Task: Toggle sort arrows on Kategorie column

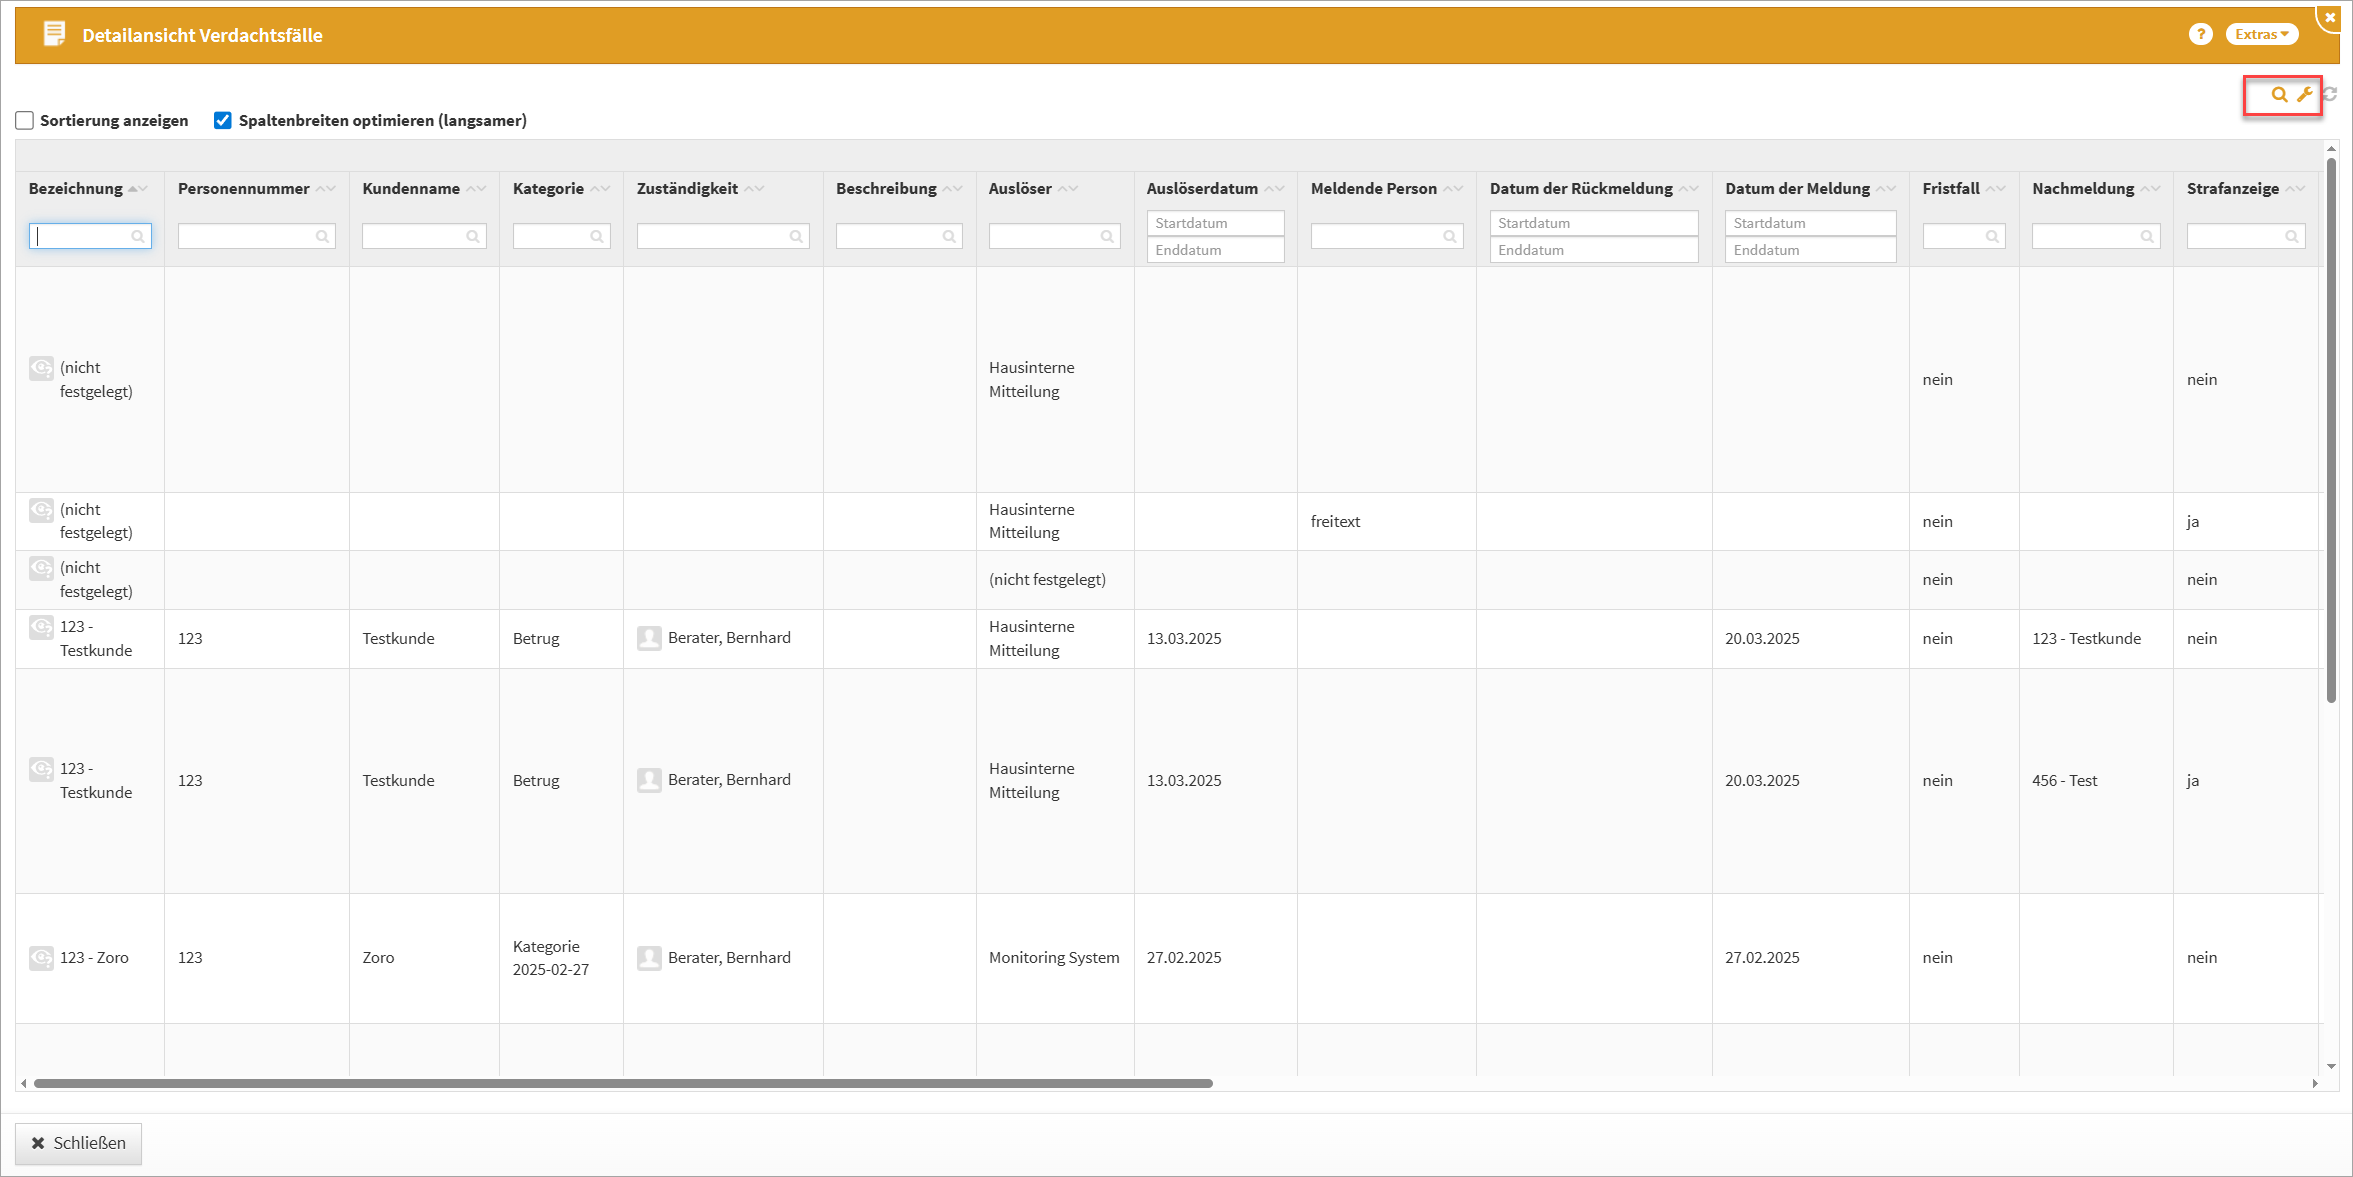Action: (x=599, y=189)
